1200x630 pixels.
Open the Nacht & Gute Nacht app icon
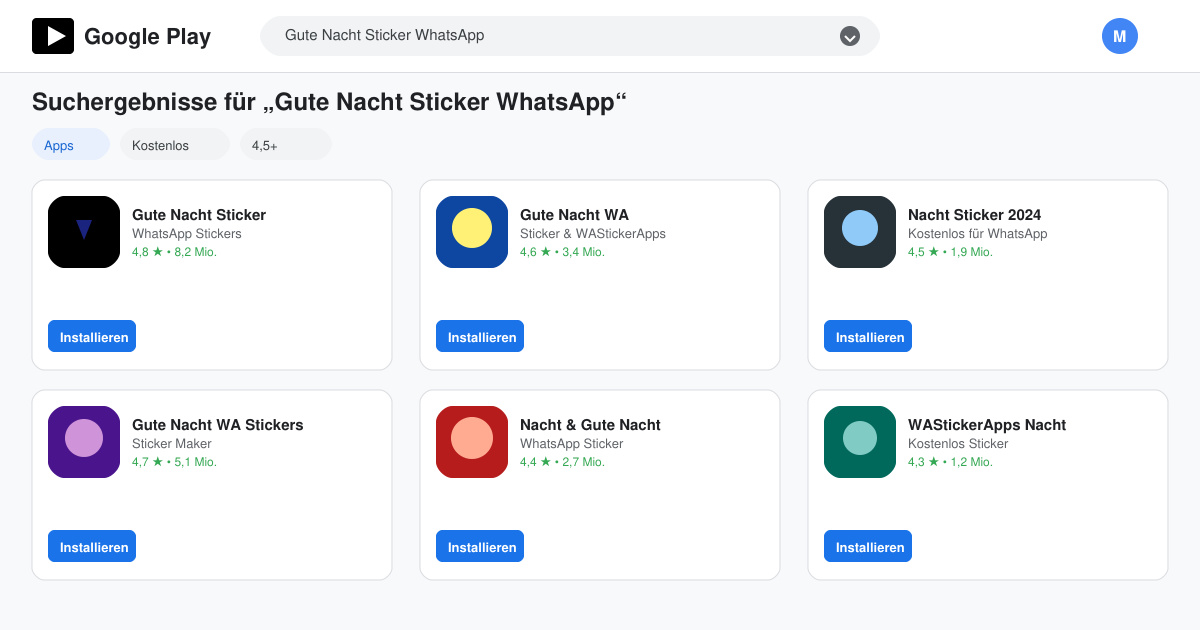coord(472,442)
